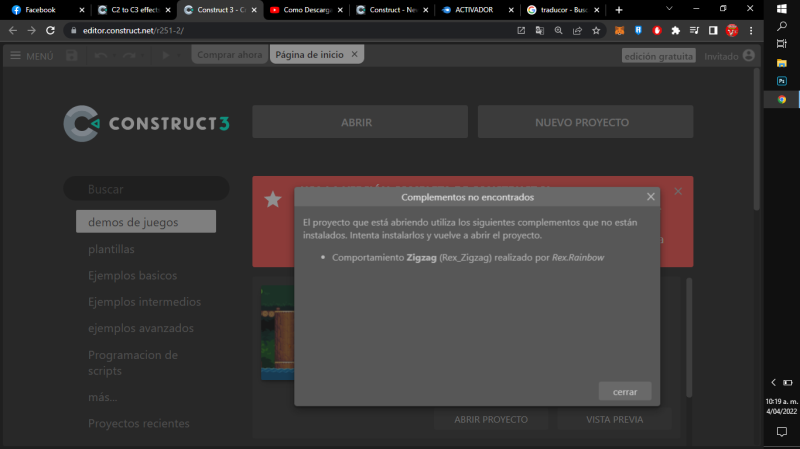Click the play preview icon in toolbar
800x449 pixels.
(165, 55)
